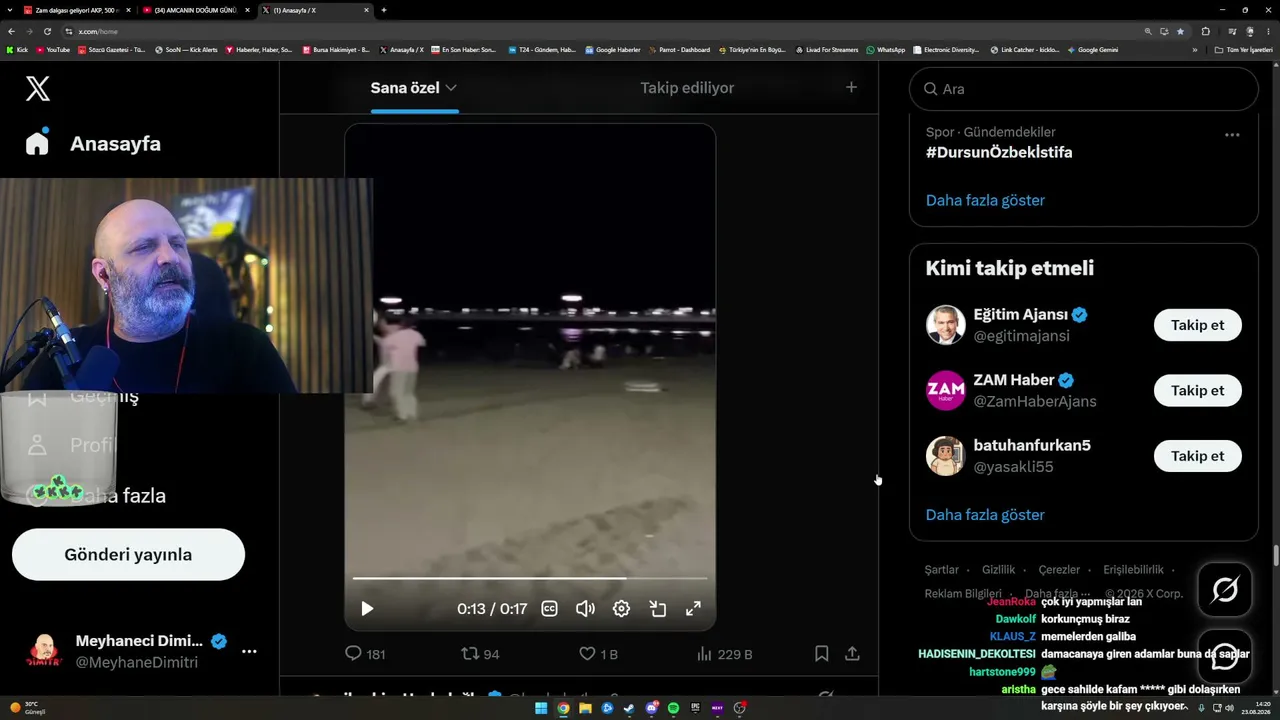1280x720 pixels.
Task: View the post analytics showing 229 B
Action: pos(724,654)
